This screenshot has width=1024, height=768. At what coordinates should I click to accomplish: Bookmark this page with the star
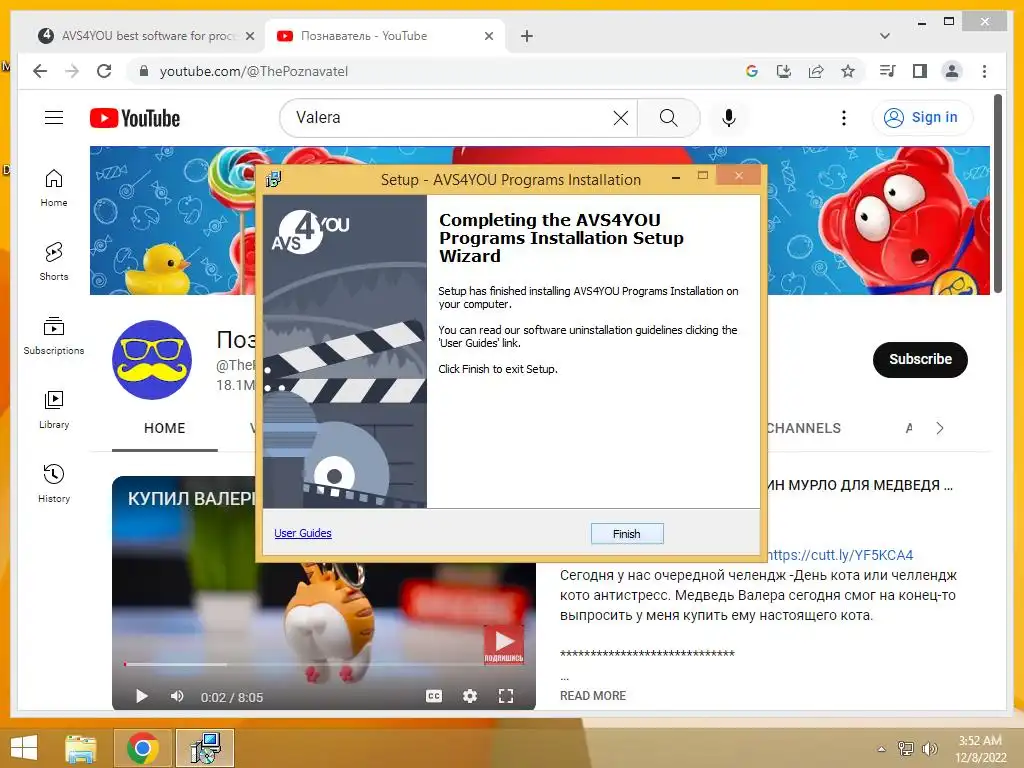848,71
